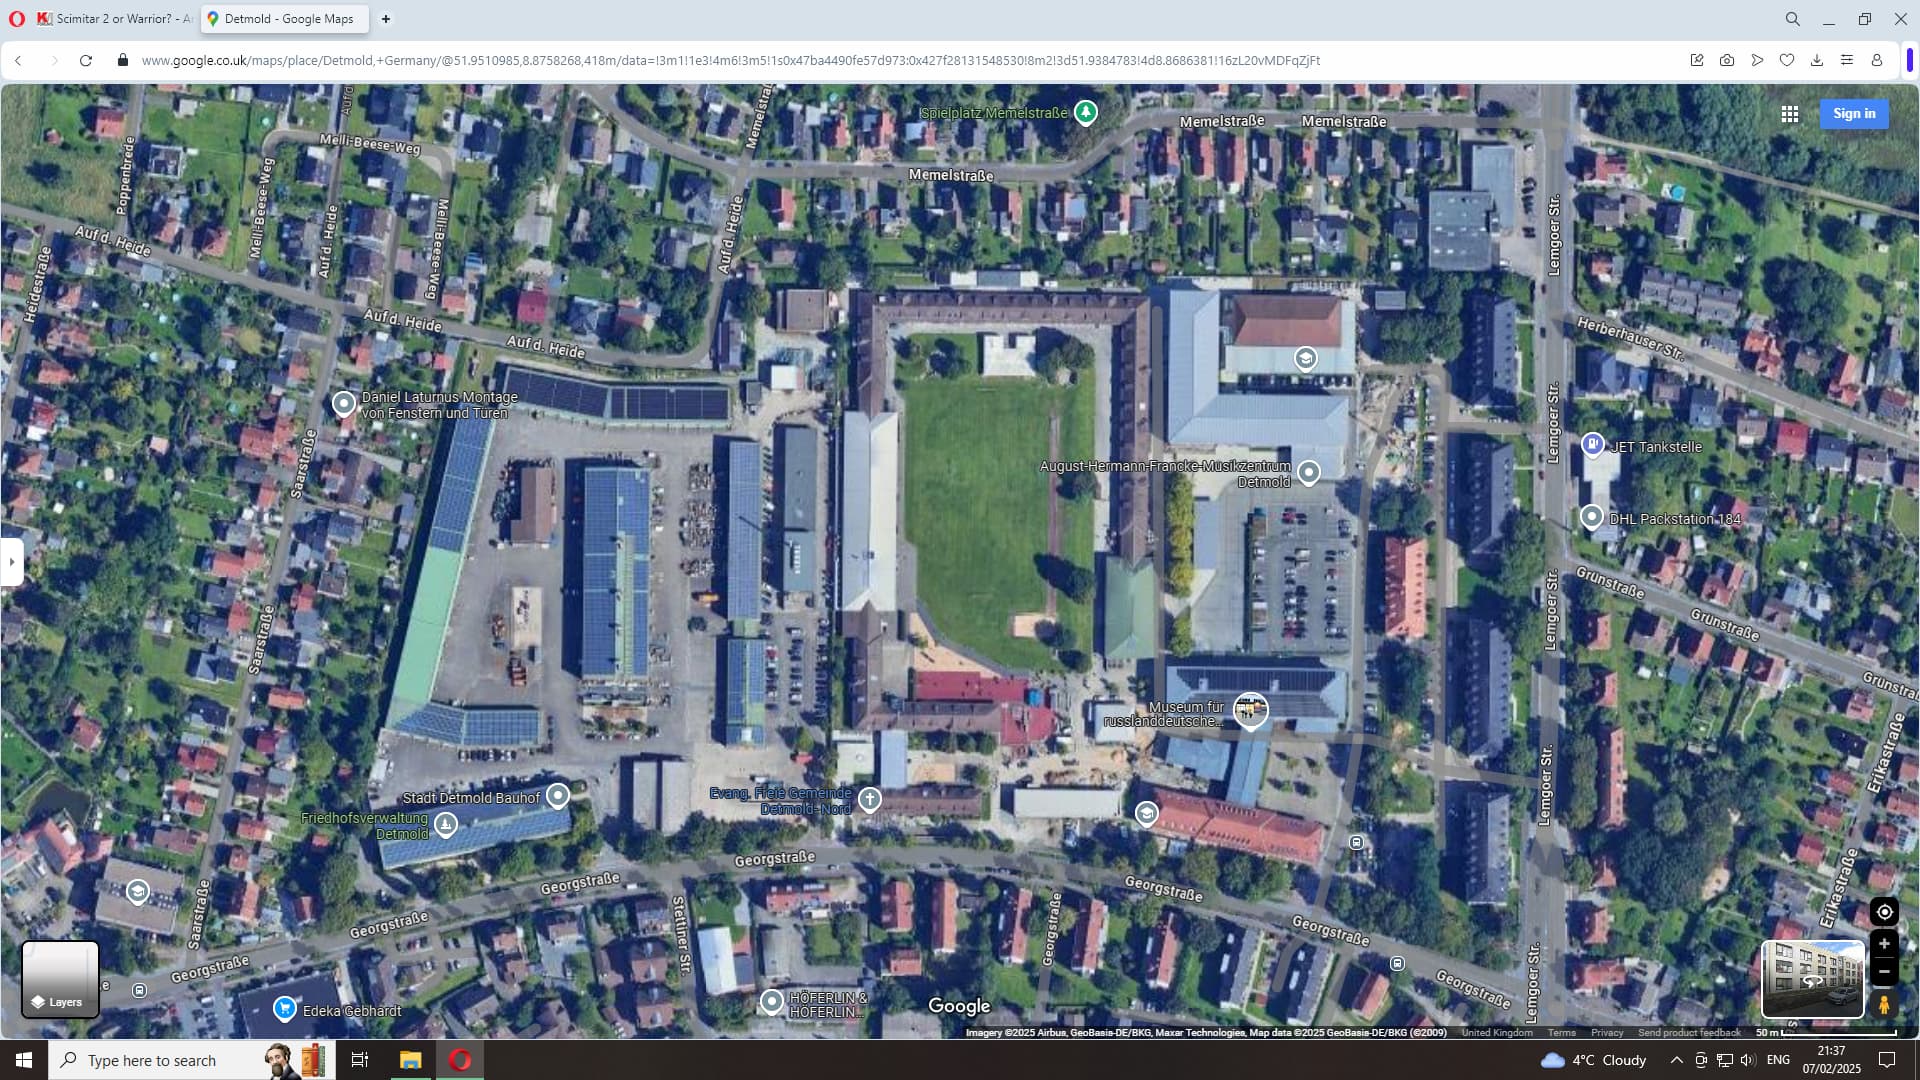Open the Send product feedback link
The image size is (1920, 1080).
[x=1688, y=1032]
